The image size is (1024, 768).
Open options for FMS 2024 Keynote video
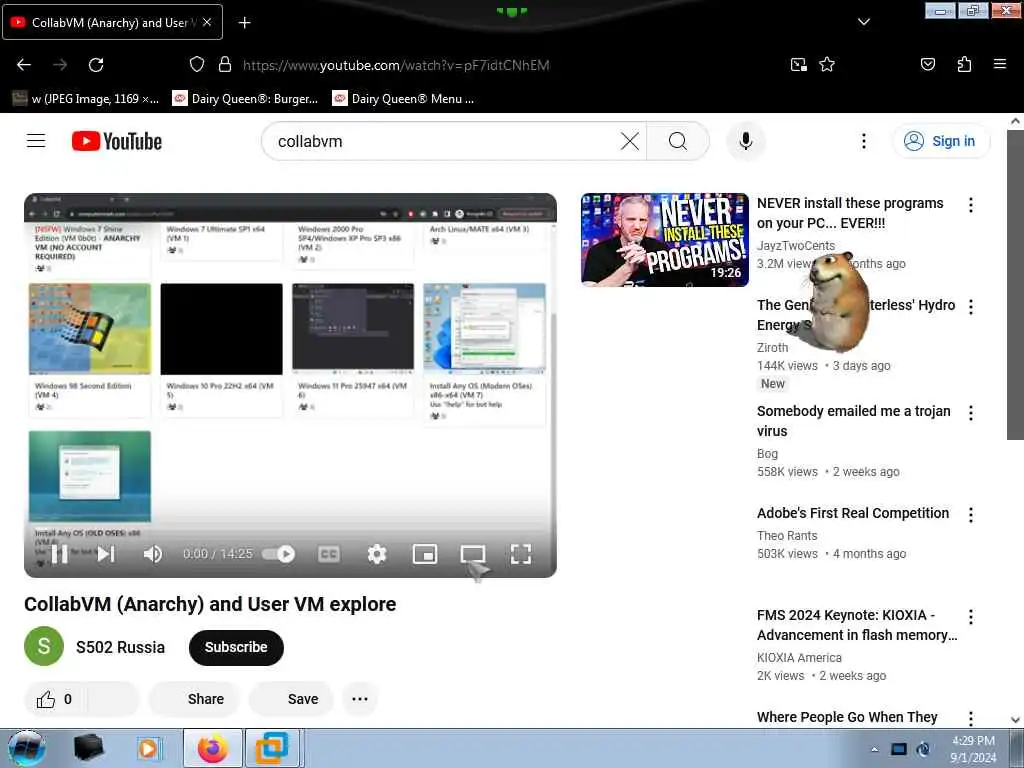coord(970,616)
